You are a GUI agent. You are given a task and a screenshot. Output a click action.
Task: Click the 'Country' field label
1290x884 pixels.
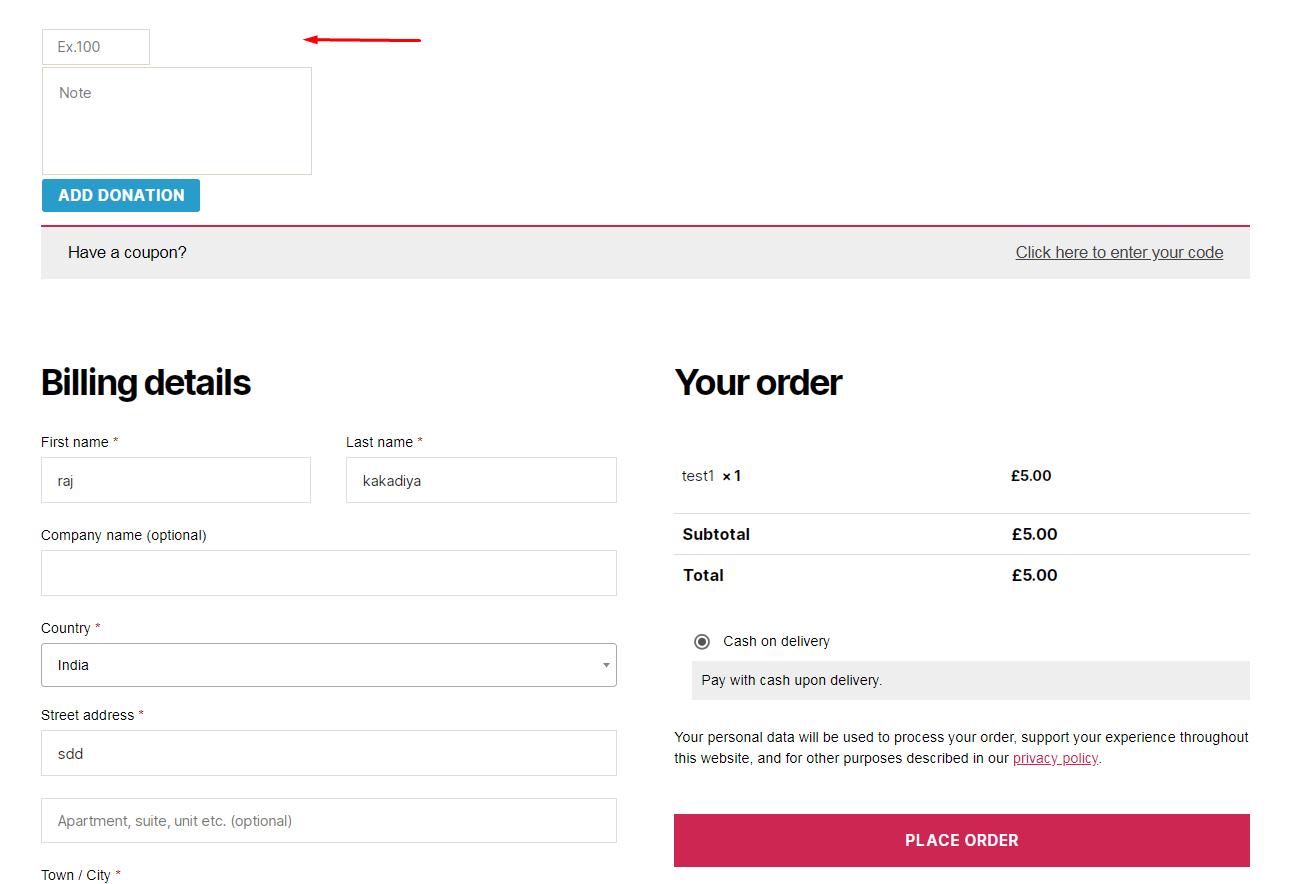click(66, 628)
